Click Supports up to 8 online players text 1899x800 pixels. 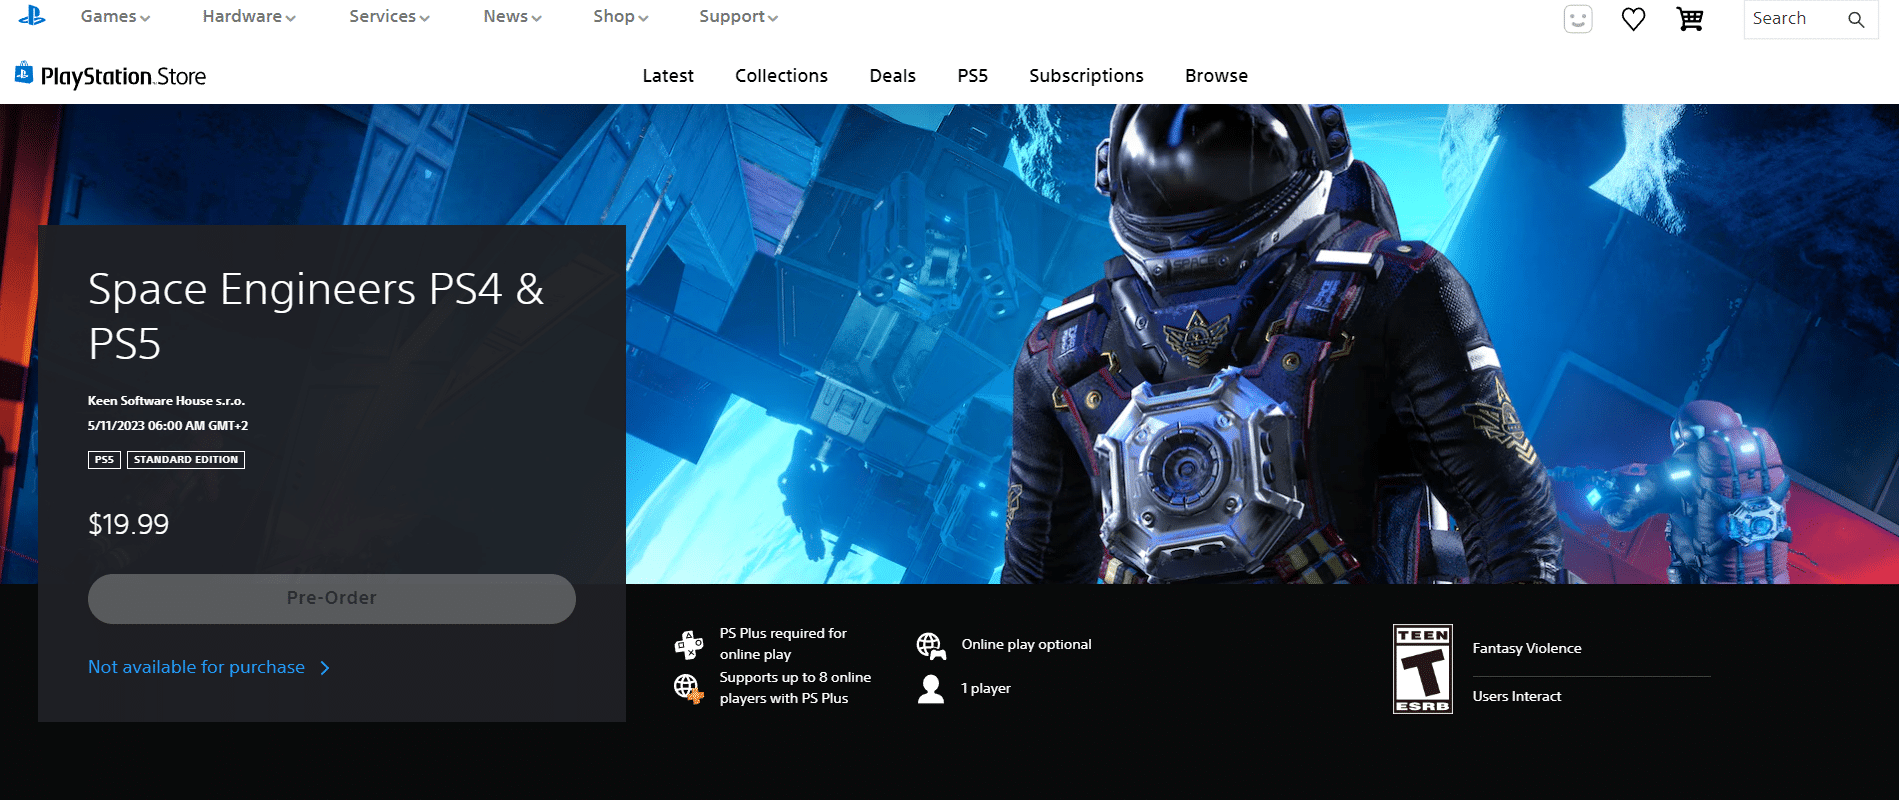[795, 688]
